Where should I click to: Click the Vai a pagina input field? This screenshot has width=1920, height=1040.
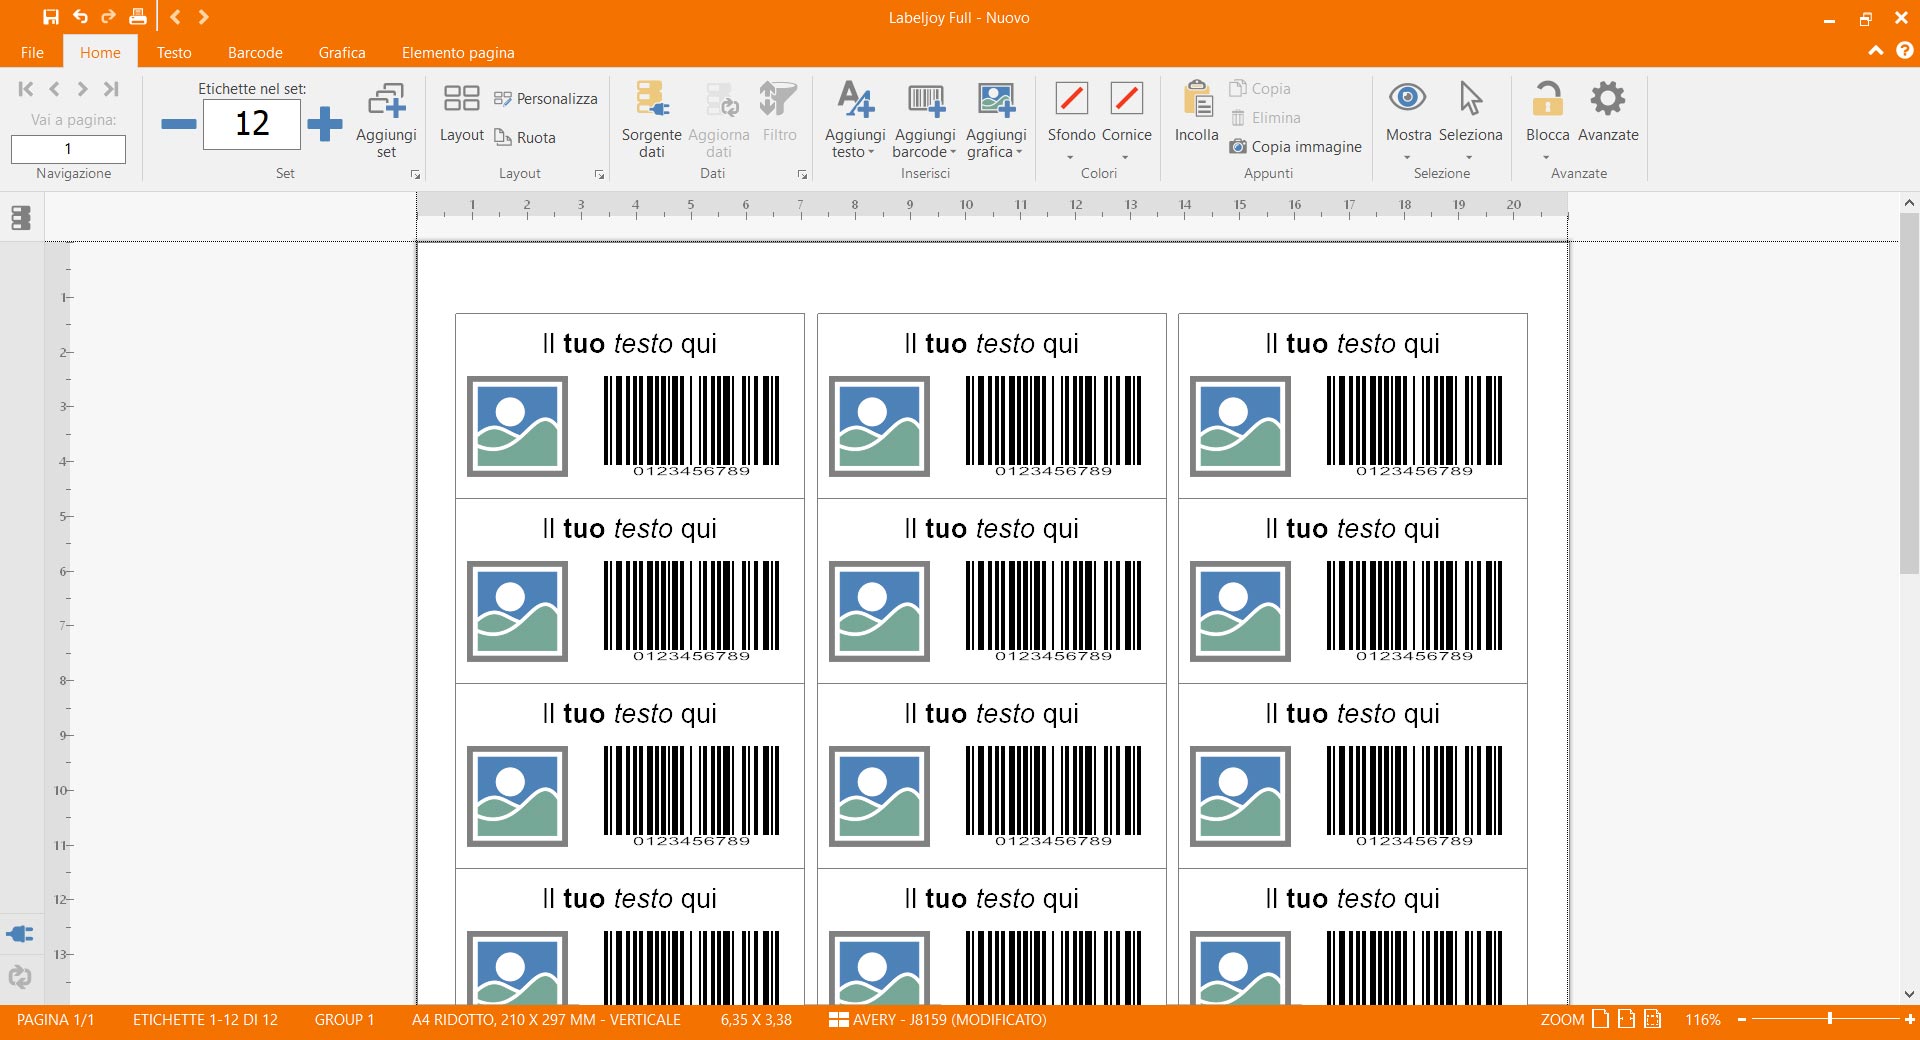click(x=68, y=149)
